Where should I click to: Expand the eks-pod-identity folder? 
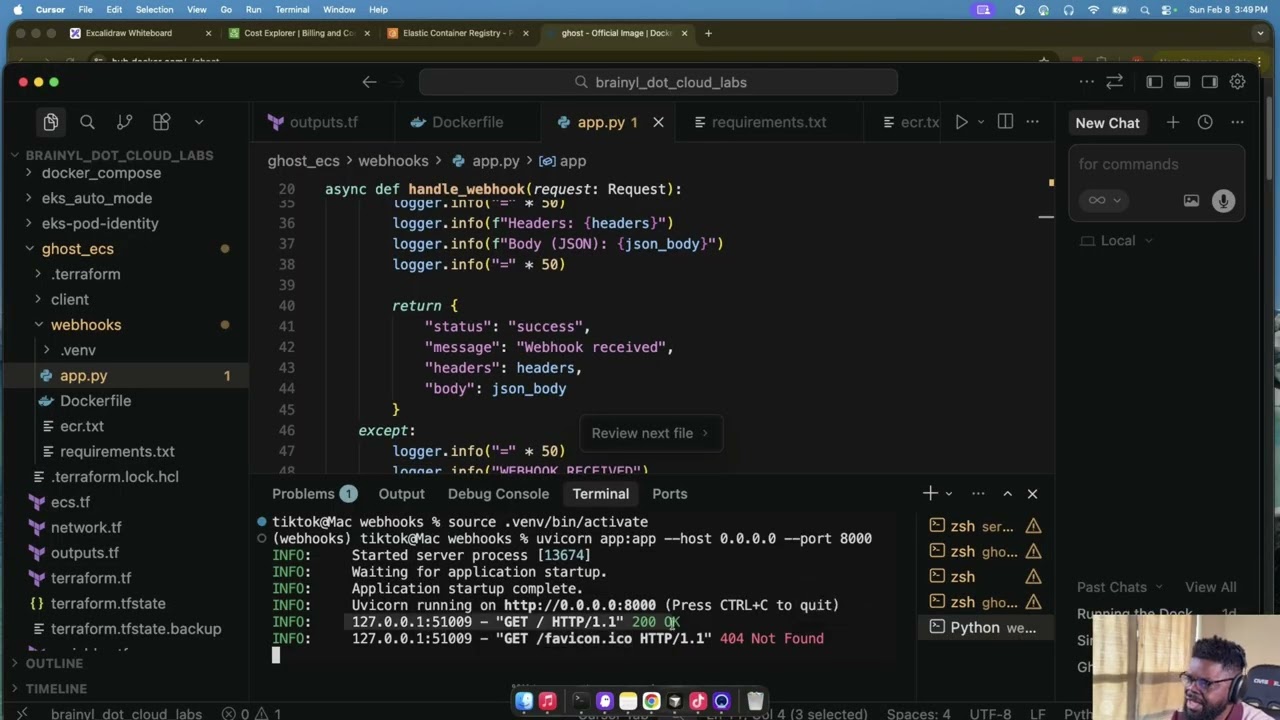pos(100,223)
